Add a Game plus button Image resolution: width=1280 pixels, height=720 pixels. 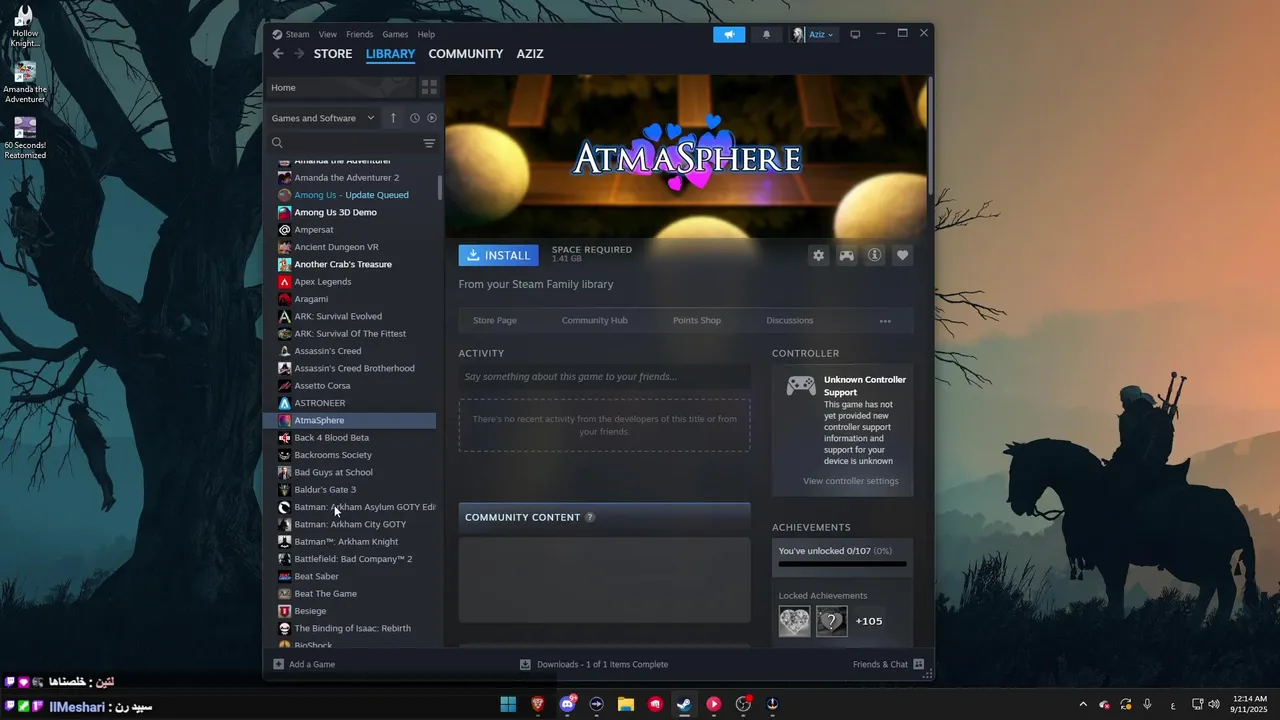point(304,664)
